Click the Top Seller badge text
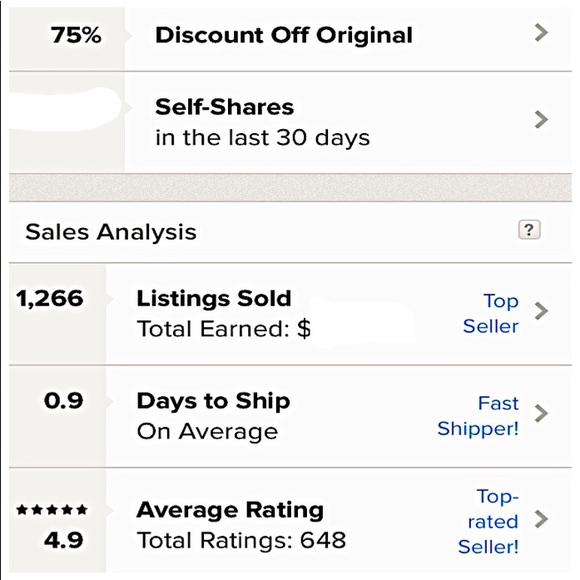Screen dimensions: 580x580 coord(491,314)
